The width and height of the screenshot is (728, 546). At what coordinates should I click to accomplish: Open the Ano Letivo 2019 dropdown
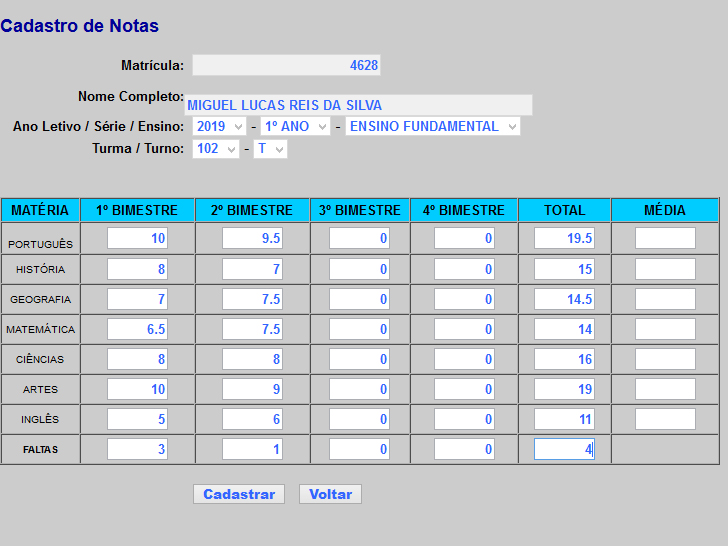point(219,127)
